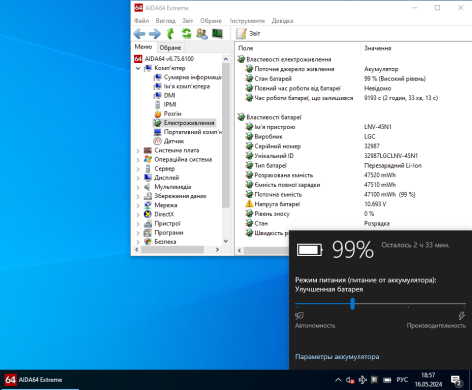
Task: Click the РУС language indicator
Action: point(402,380)
